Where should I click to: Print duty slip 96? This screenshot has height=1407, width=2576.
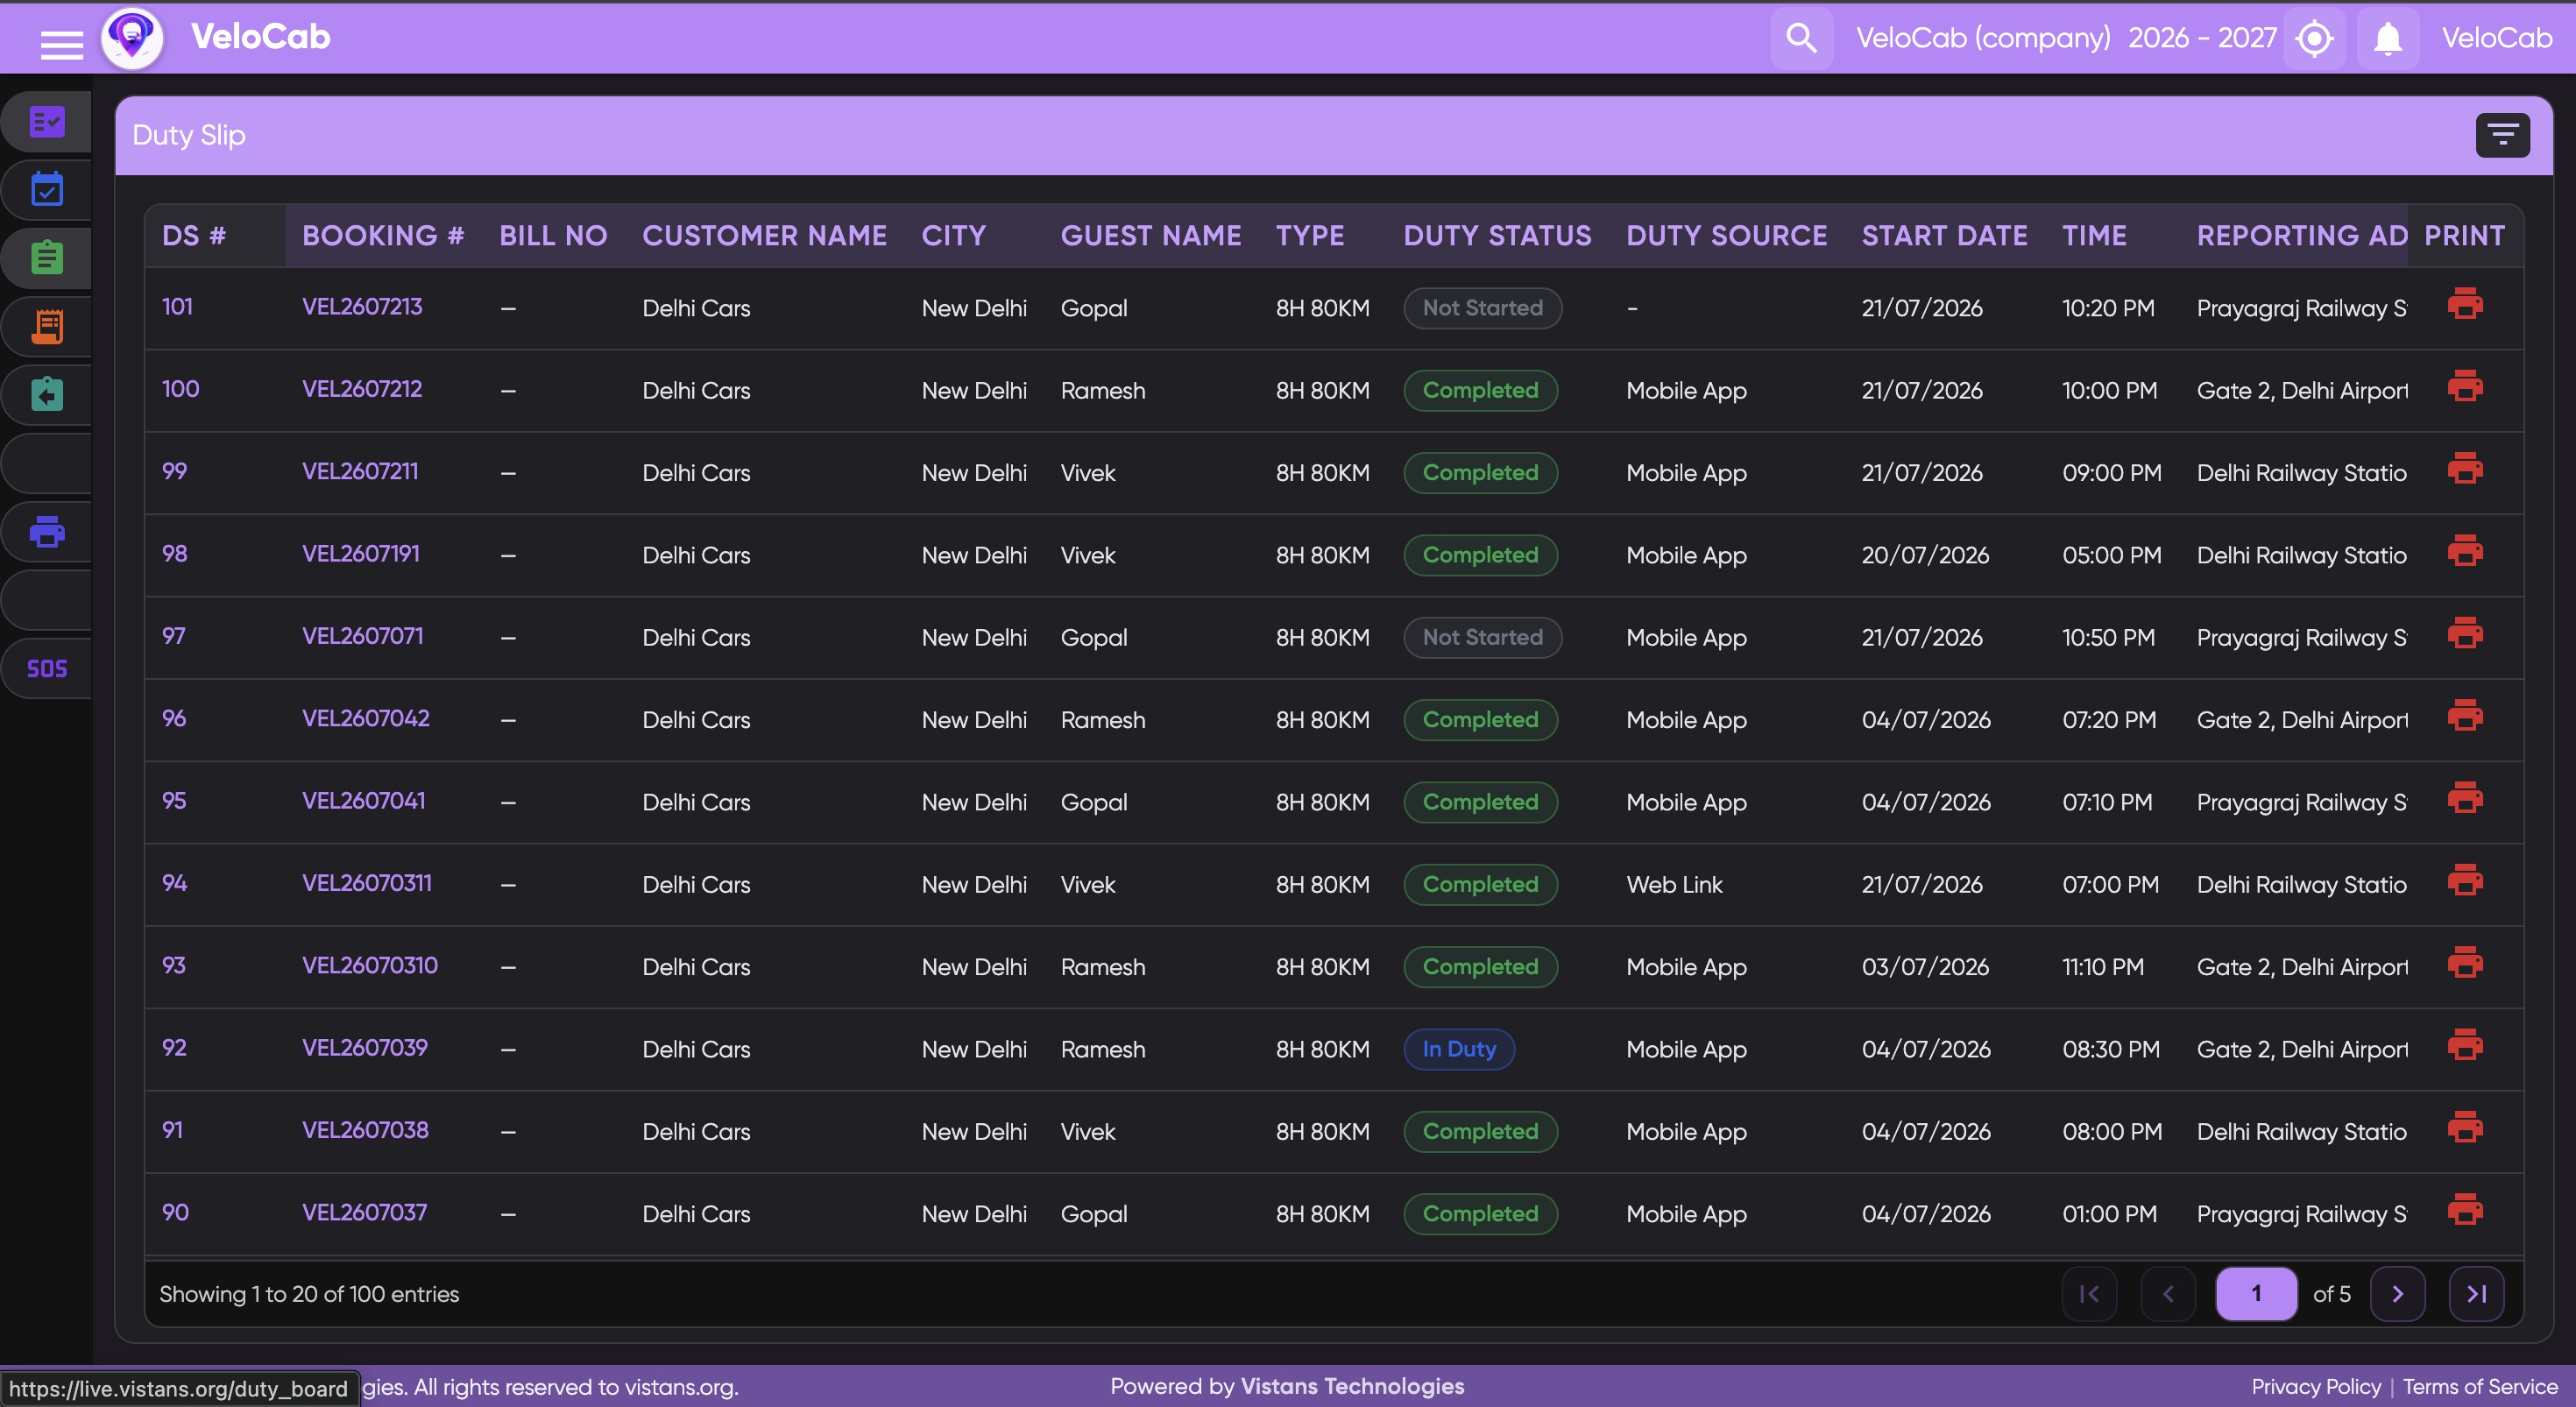point(2464,715)
